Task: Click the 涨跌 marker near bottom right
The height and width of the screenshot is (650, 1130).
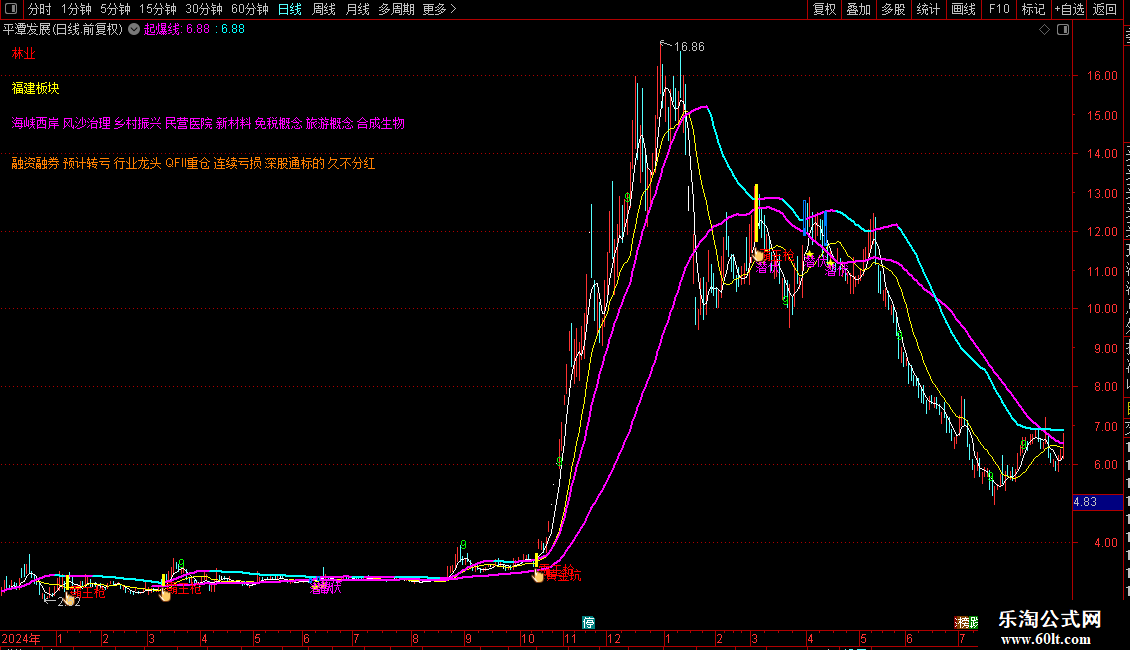Action: [966, 623]
